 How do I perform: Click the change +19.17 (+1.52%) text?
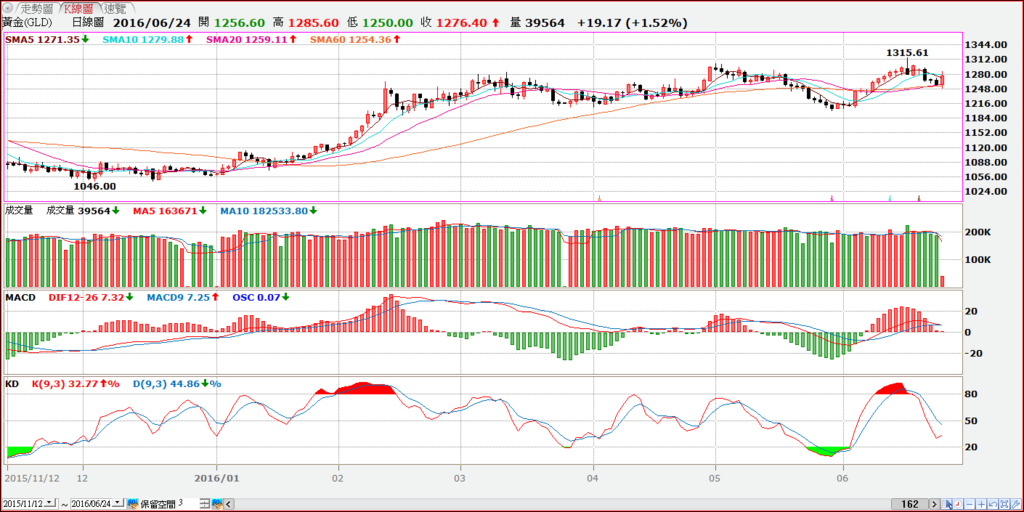point(632,23)
